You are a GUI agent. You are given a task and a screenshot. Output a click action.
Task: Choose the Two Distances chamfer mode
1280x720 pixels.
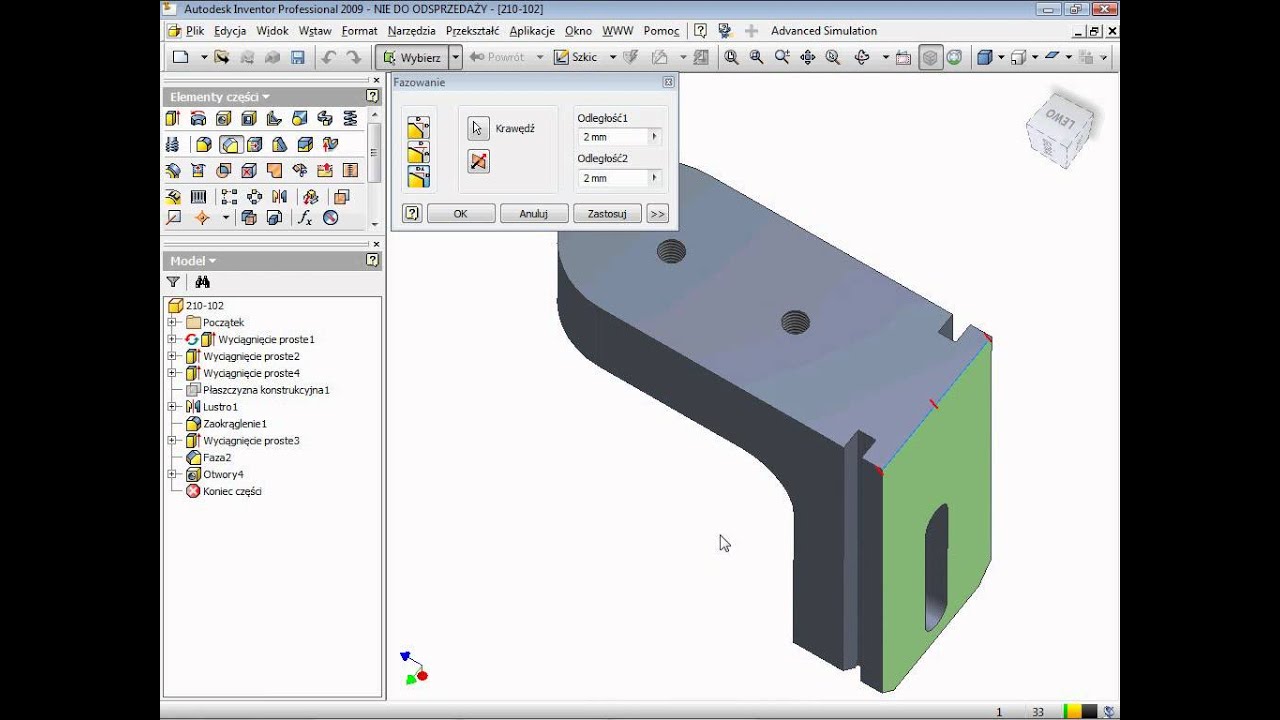pos(418,177)
